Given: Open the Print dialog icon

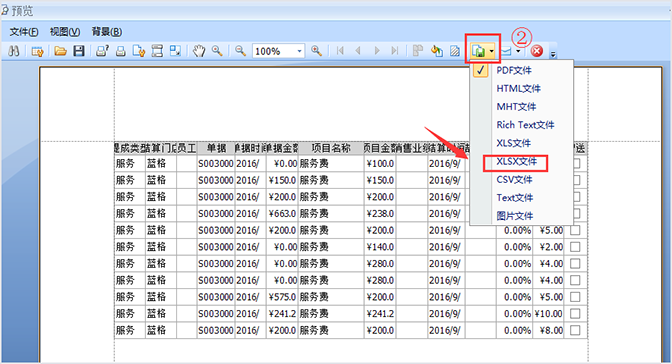Looking at the screenshot, I should coord(102,51).
